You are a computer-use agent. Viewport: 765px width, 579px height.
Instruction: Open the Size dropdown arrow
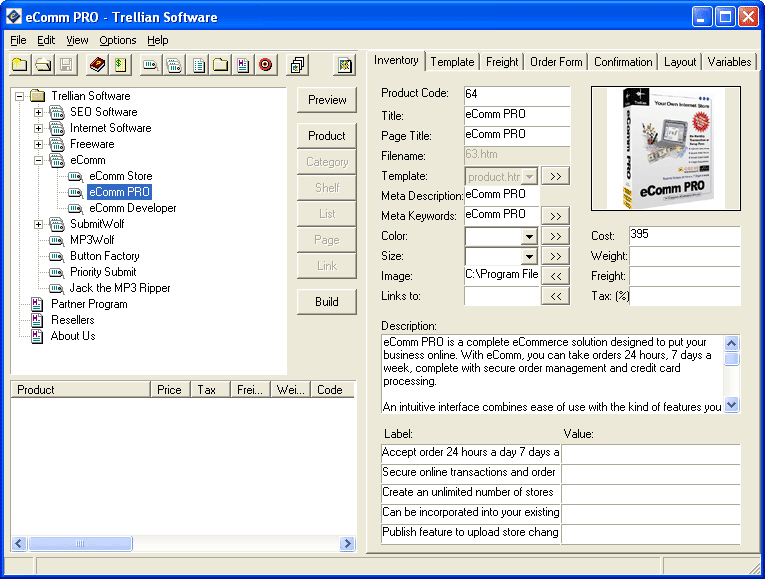[x=529, y=257]
